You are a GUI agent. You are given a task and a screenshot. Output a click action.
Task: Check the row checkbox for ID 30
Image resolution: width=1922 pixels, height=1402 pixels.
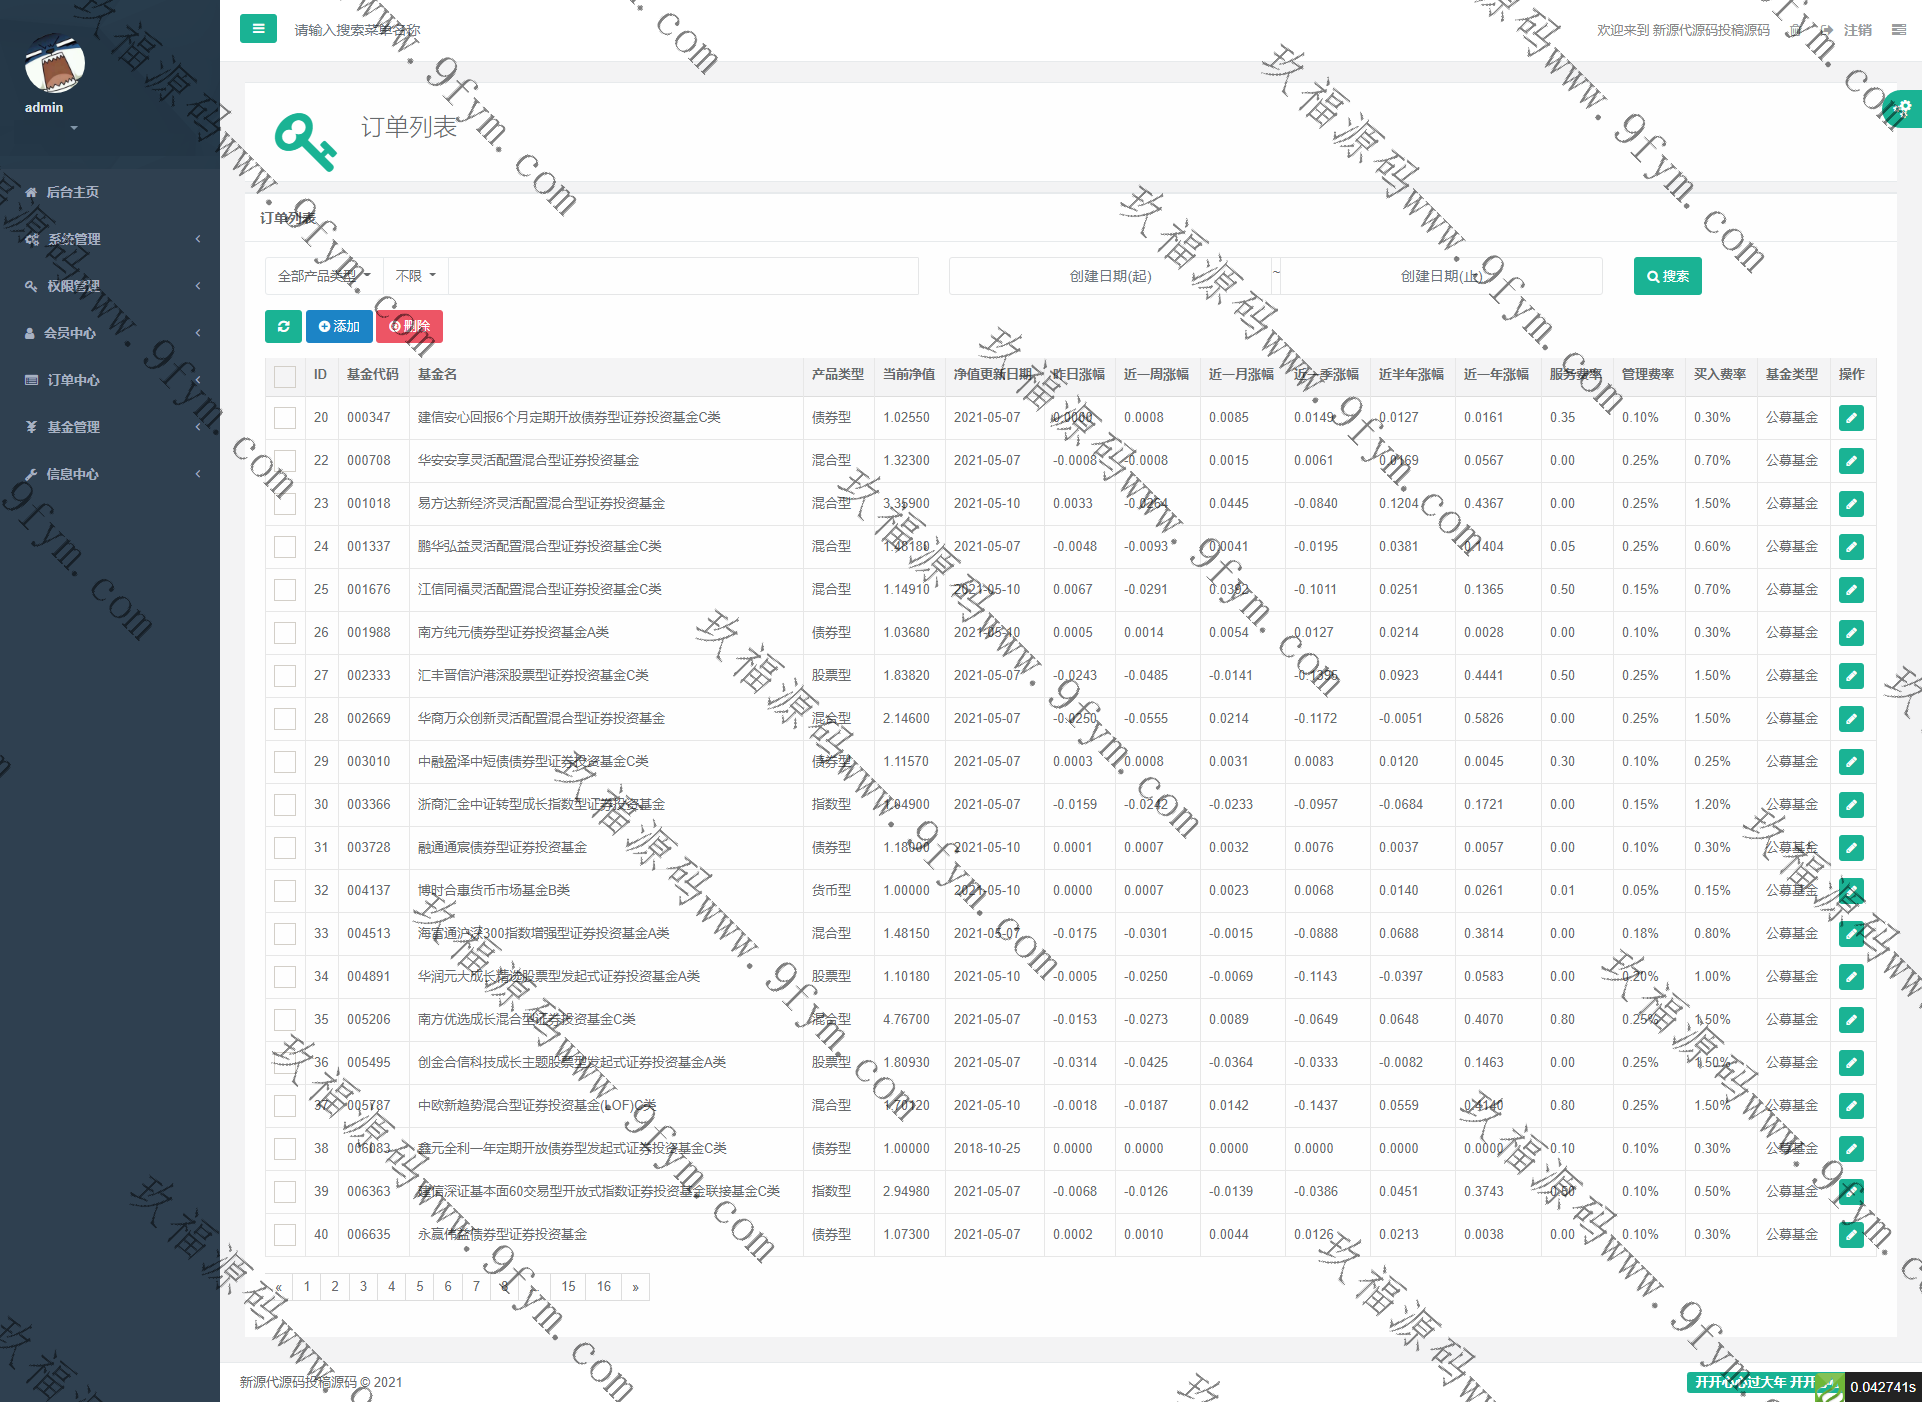285,805
